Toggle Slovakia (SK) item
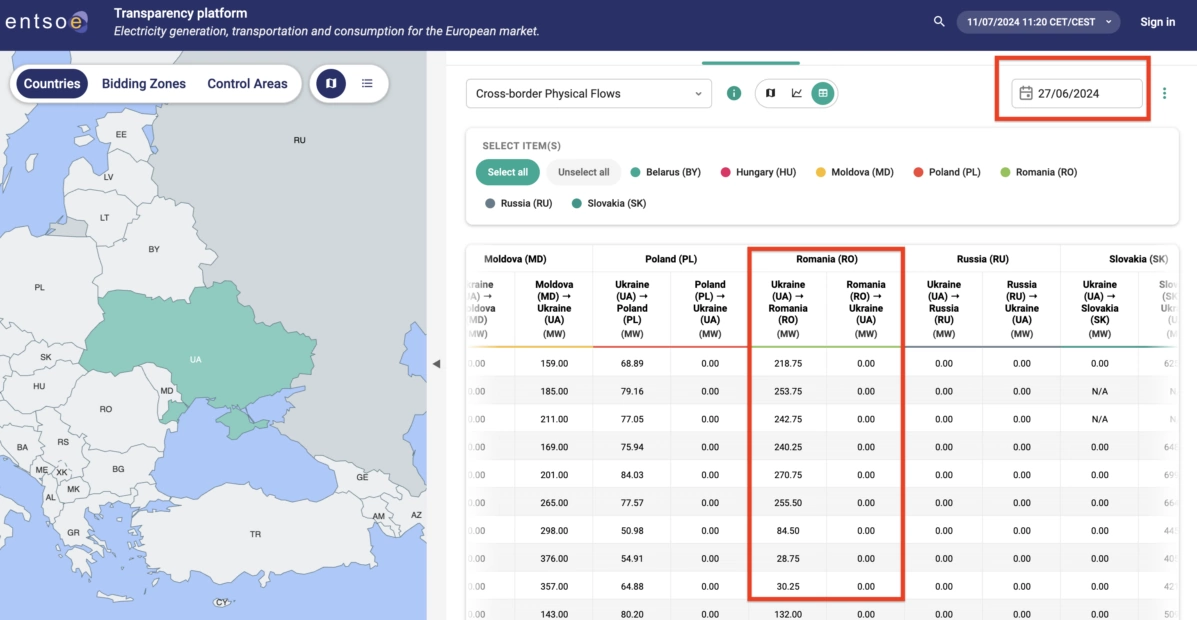 [609, 203]
